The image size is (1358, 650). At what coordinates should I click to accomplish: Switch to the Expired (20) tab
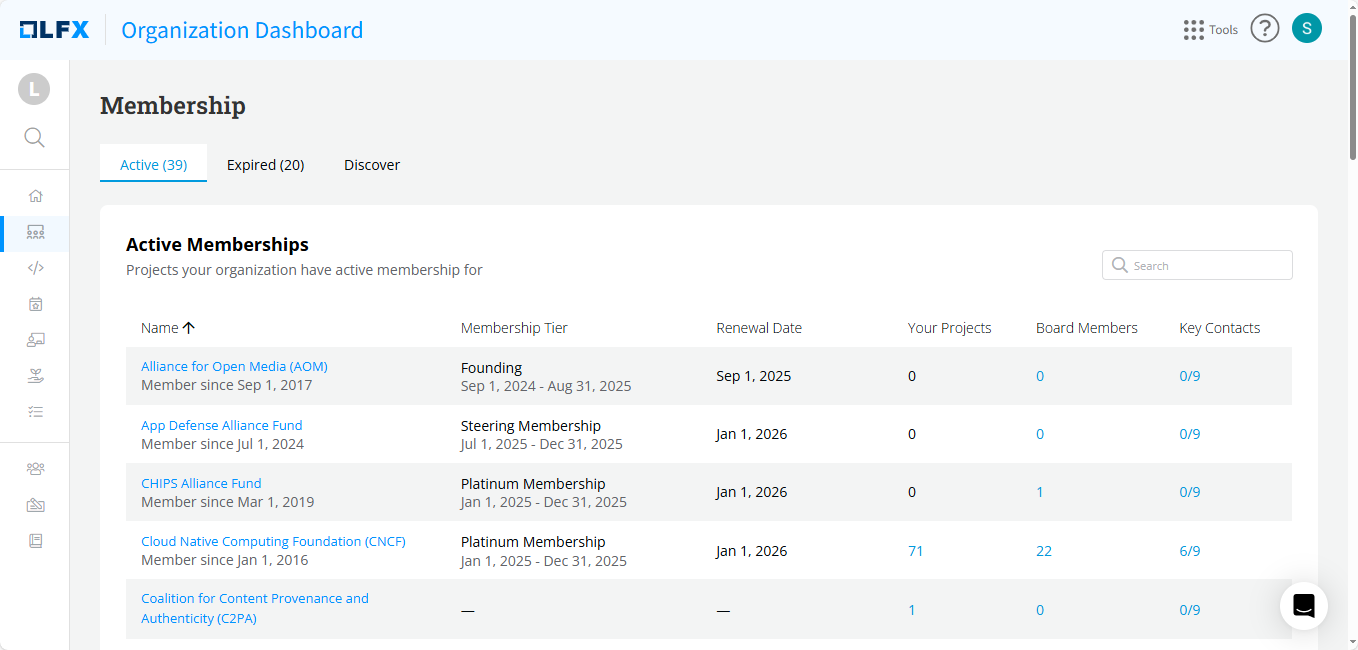tap(265, 165)
